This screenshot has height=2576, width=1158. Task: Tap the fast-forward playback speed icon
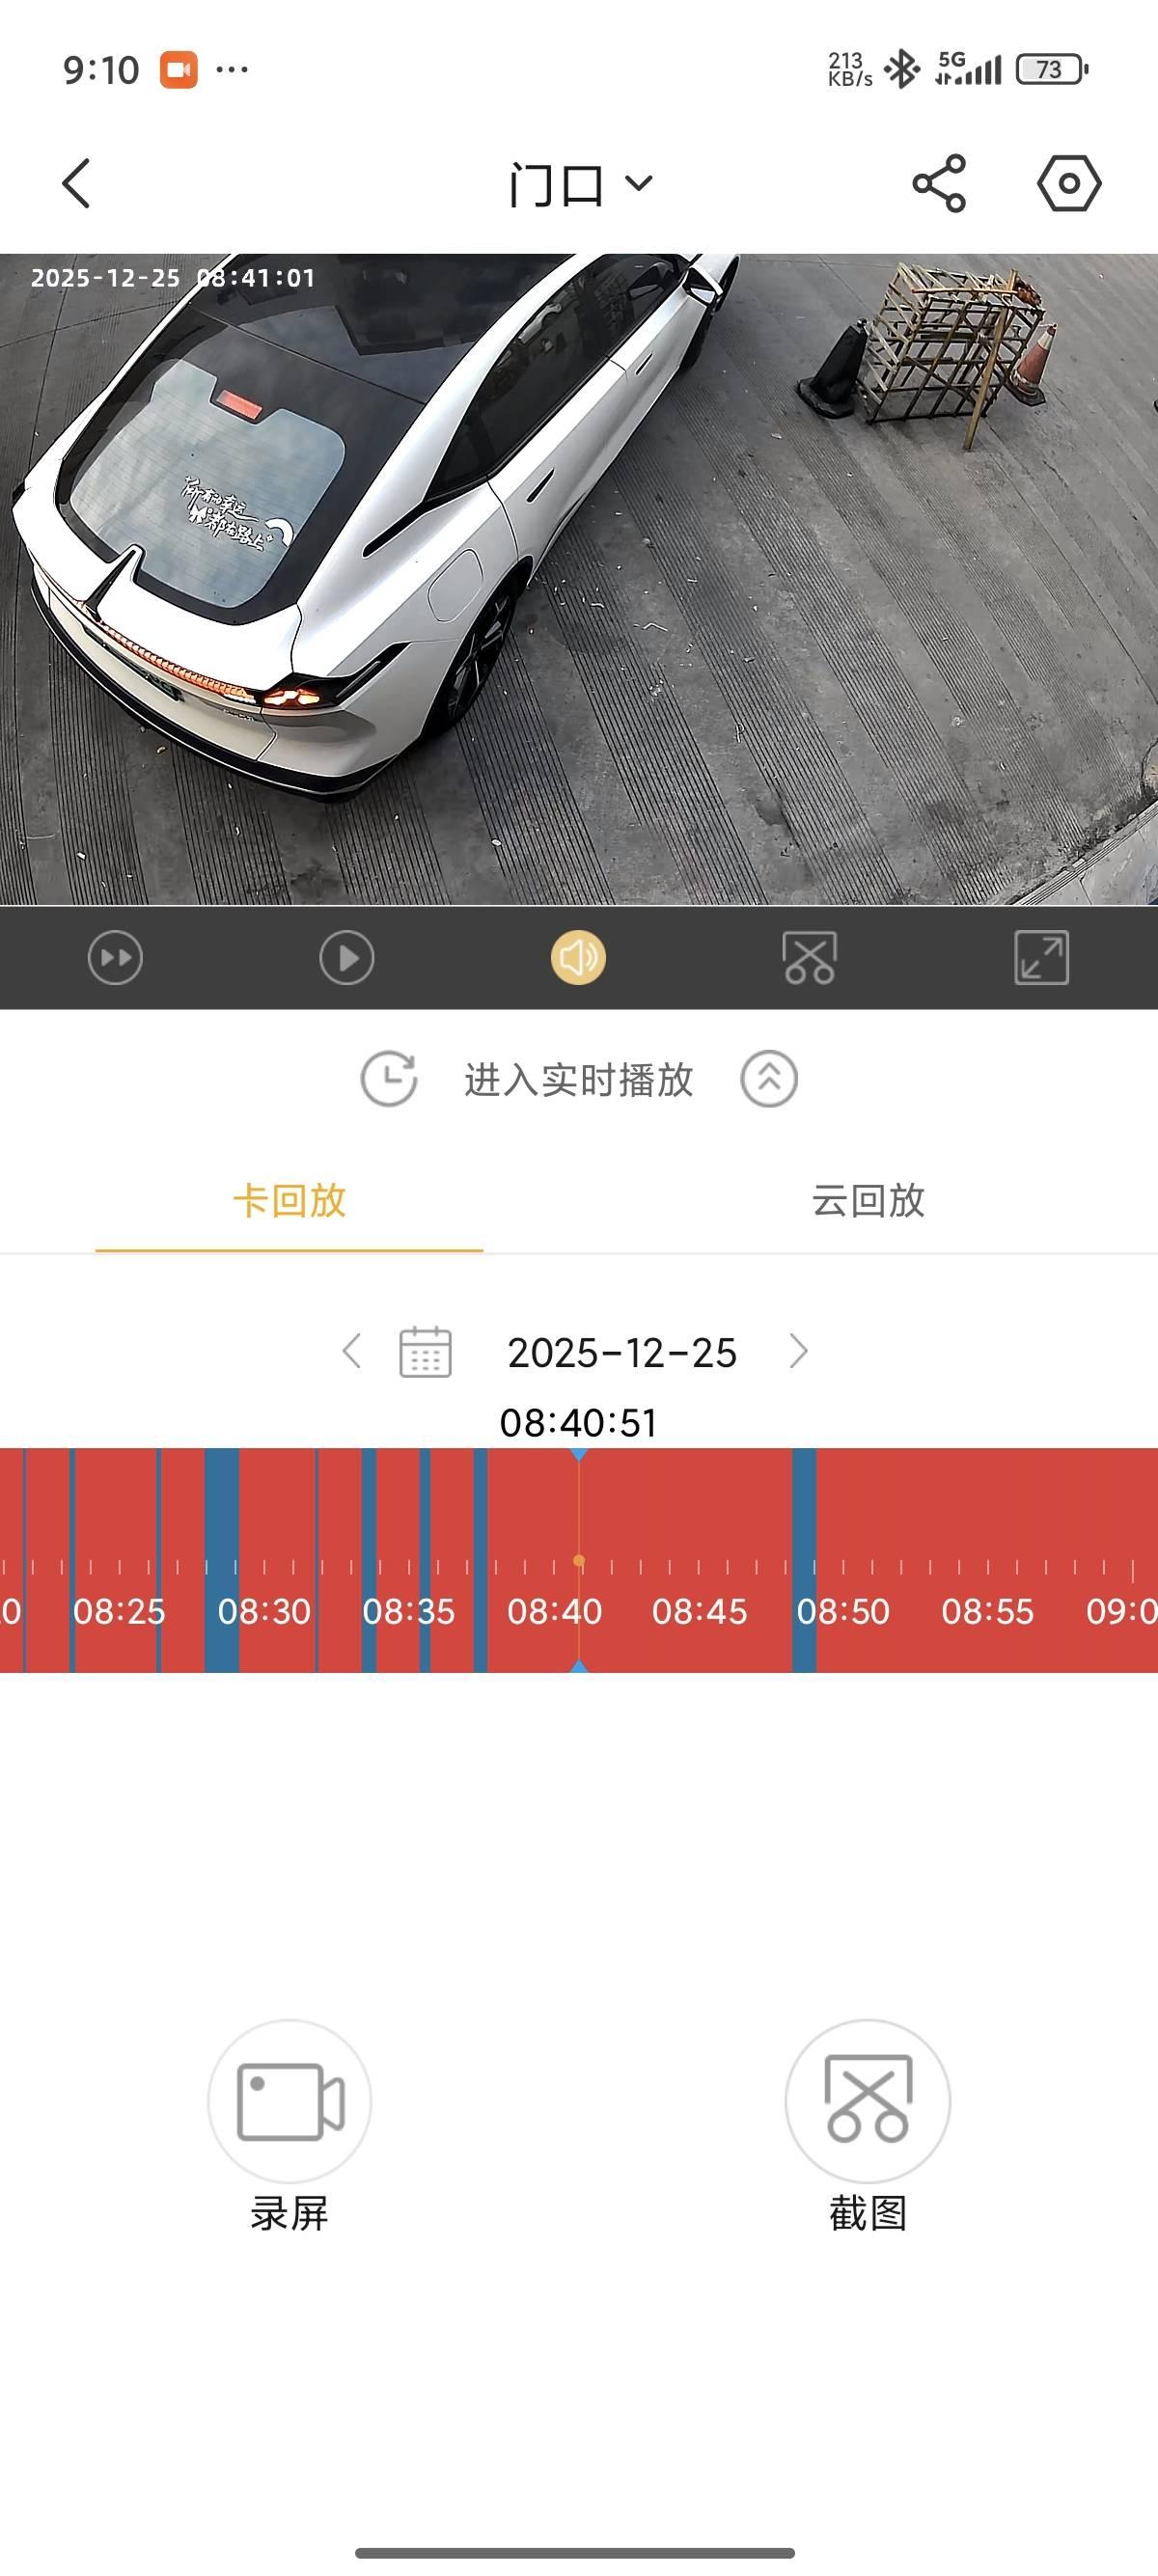tap(115, 958)
